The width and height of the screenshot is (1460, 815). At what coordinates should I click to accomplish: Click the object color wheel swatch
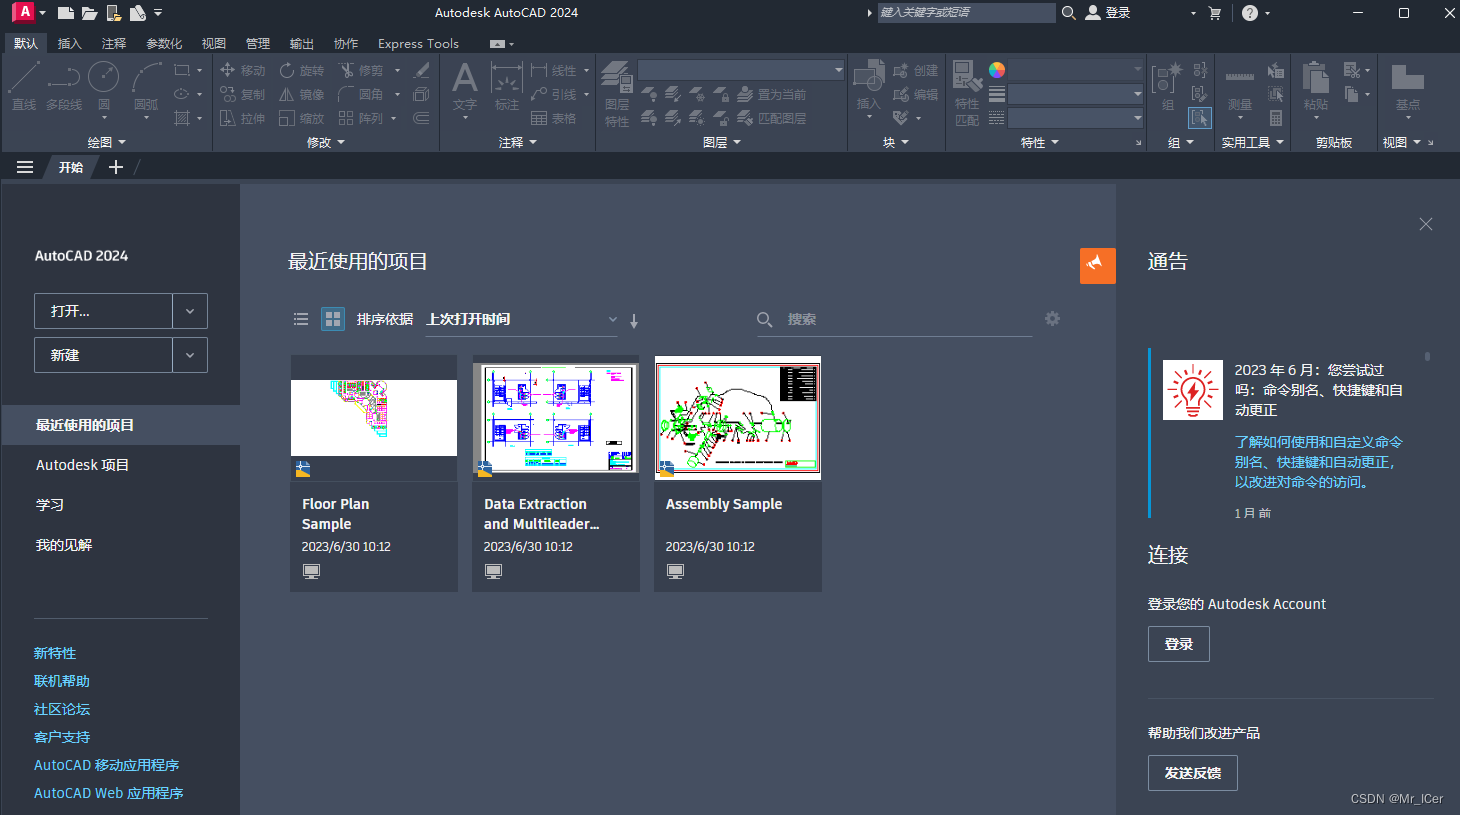(x=997, y=69)
